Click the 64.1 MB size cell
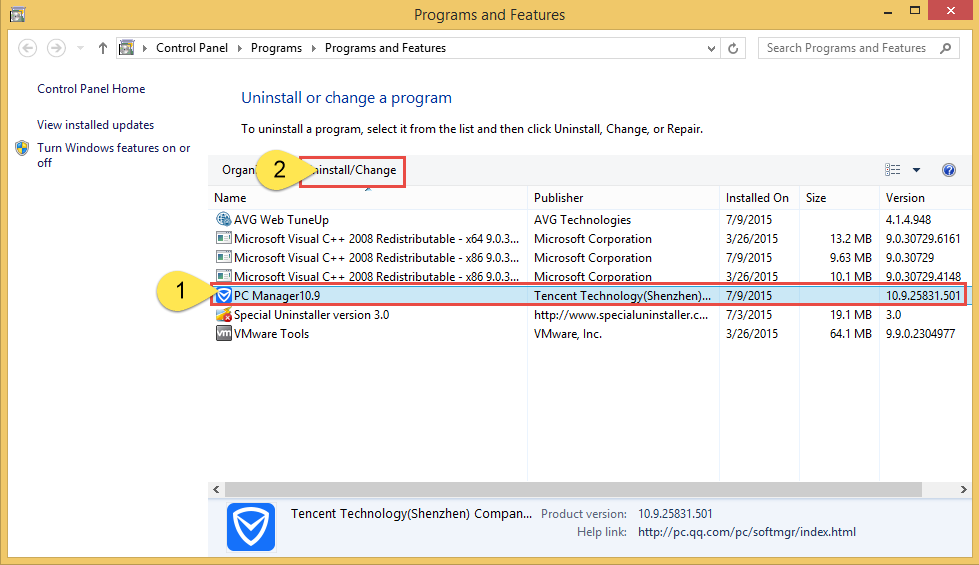979x565 pixels. point(850,334)
